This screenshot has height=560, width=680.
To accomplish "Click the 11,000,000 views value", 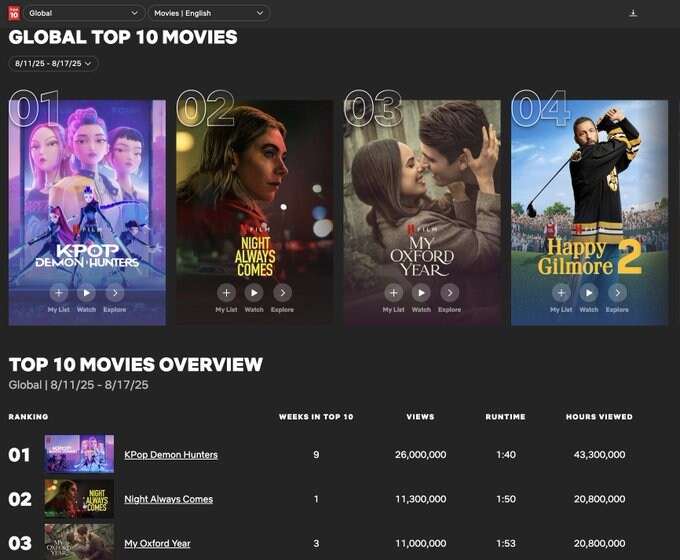I will 421,543.
